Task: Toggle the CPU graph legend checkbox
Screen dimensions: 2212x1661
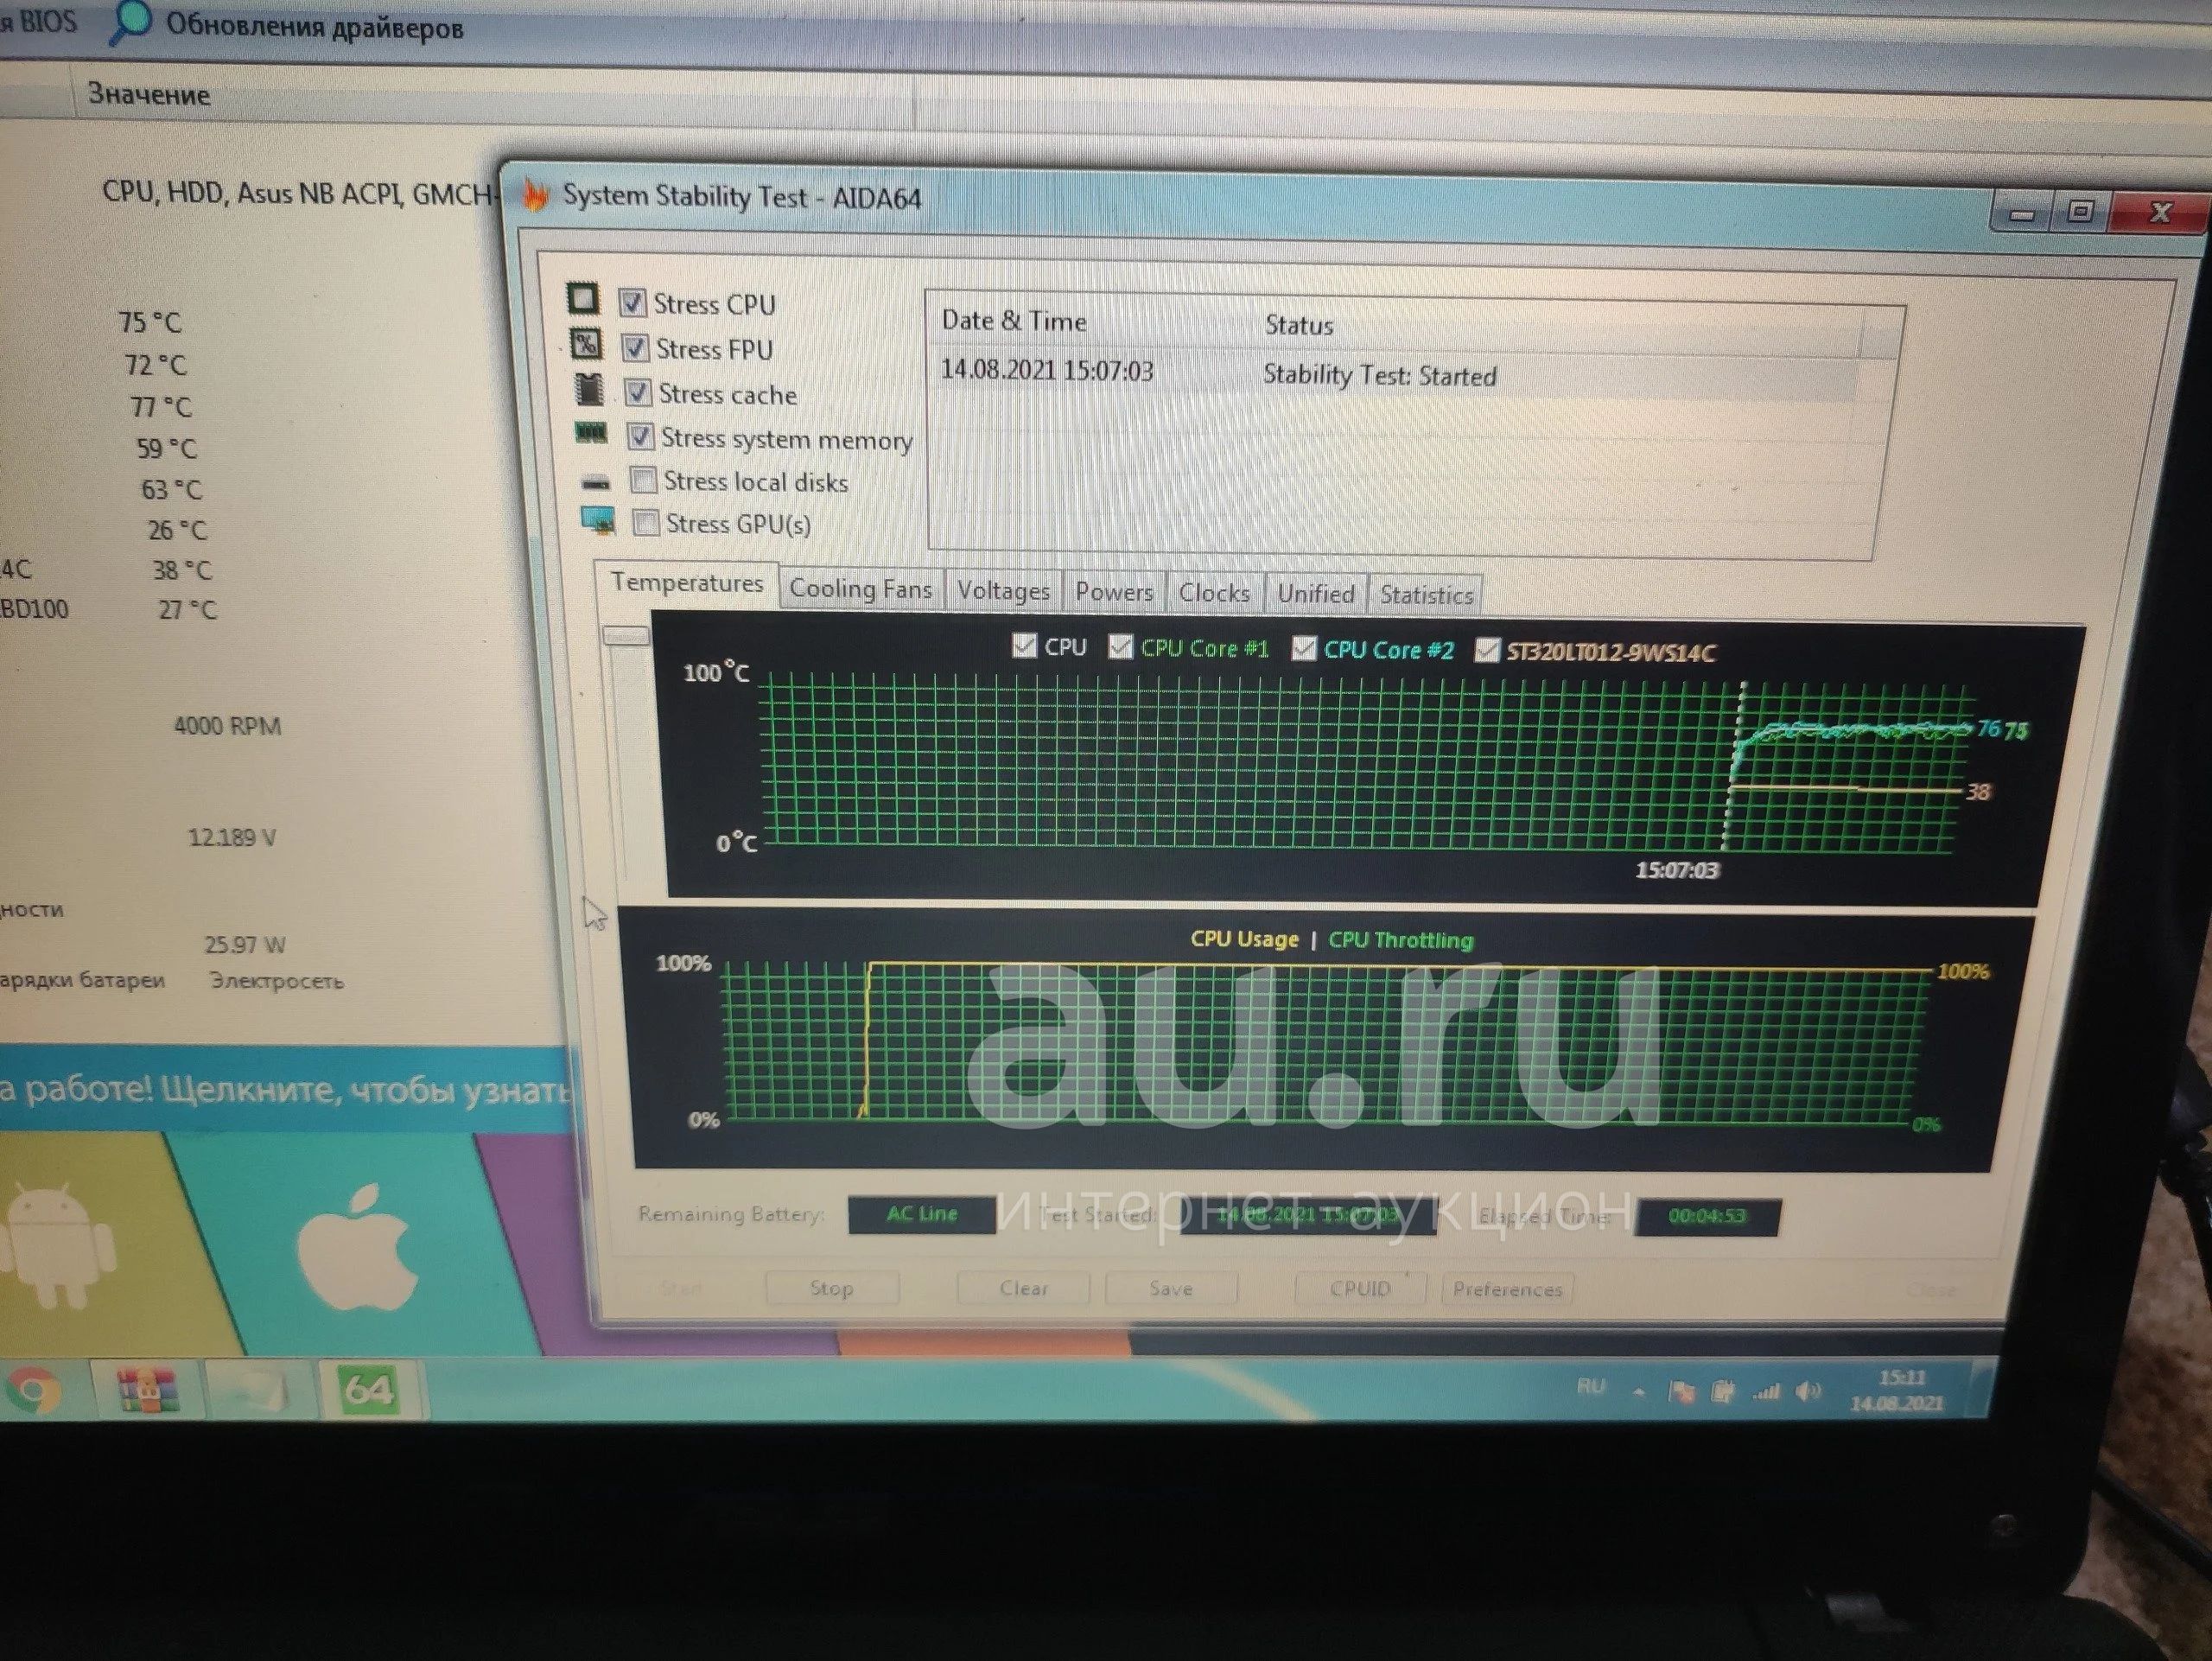Action: (1024, 645)
